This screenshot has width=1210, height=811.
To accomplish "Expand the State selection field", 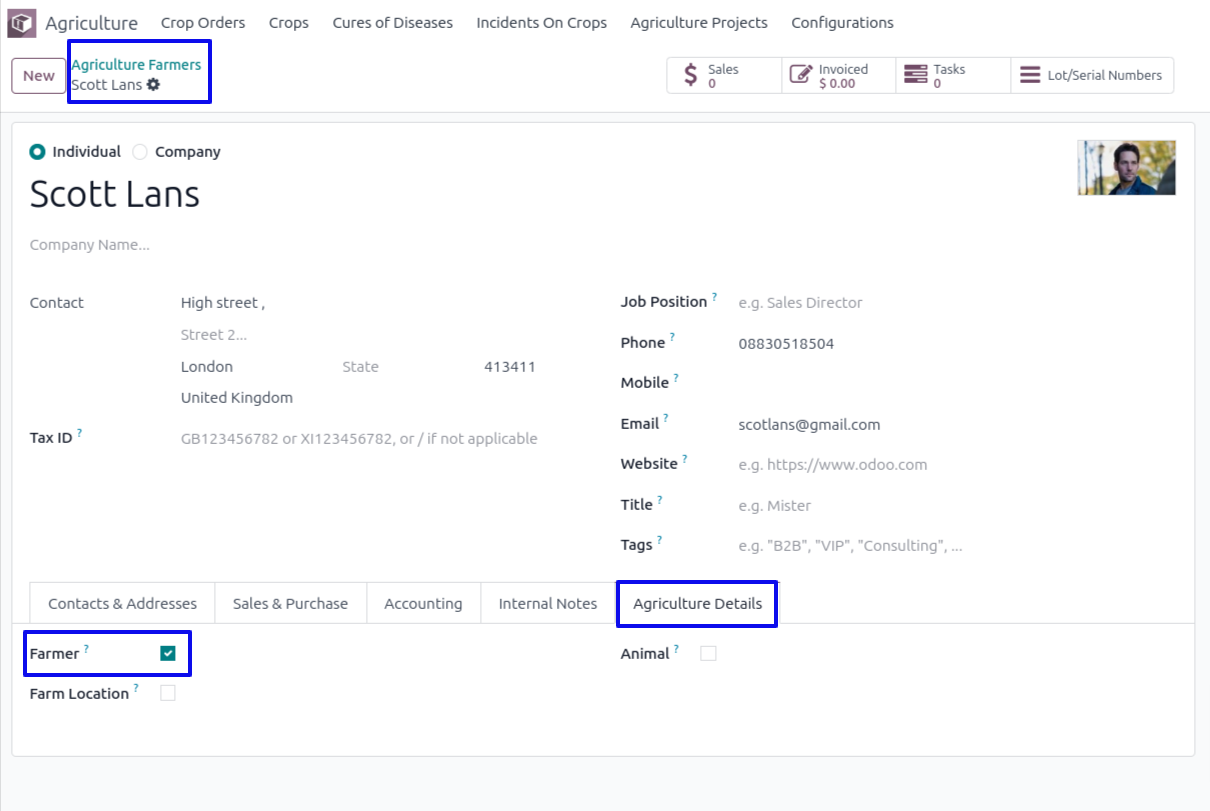I will click(x=400, y=367).
